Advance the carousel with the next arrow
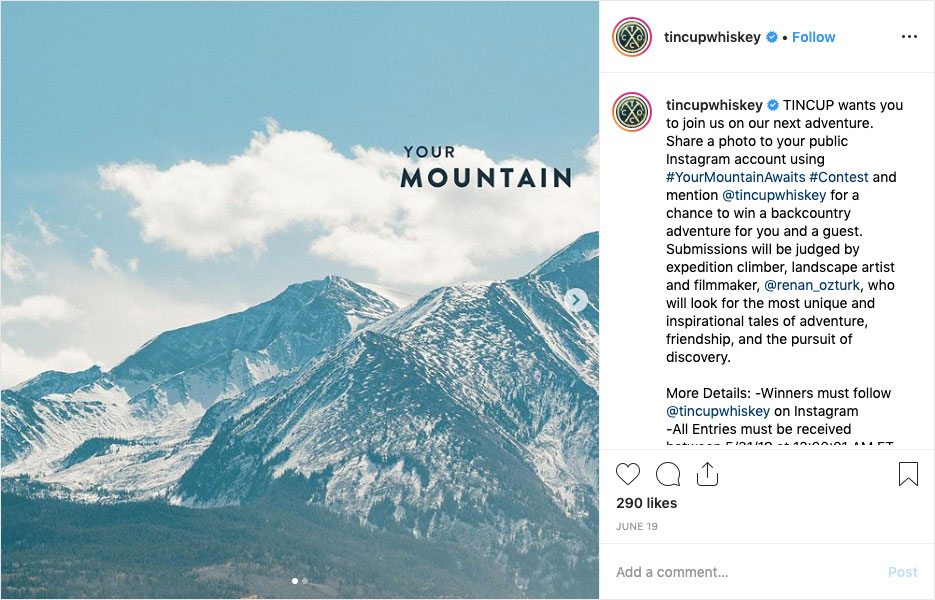 (x=575, y=299)
